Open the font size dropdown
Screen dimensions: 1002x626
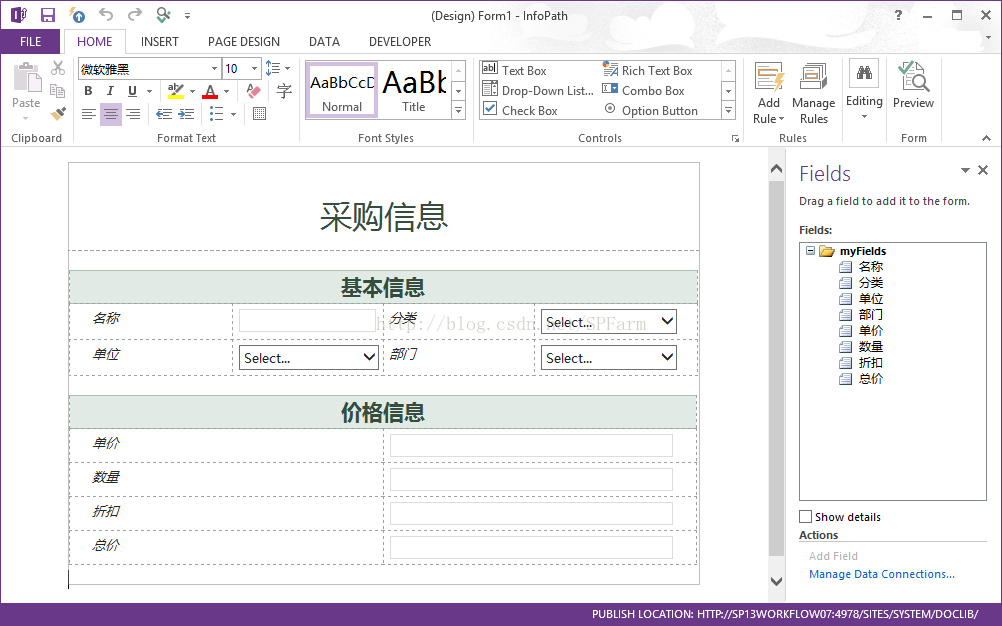tap(254, 68)
